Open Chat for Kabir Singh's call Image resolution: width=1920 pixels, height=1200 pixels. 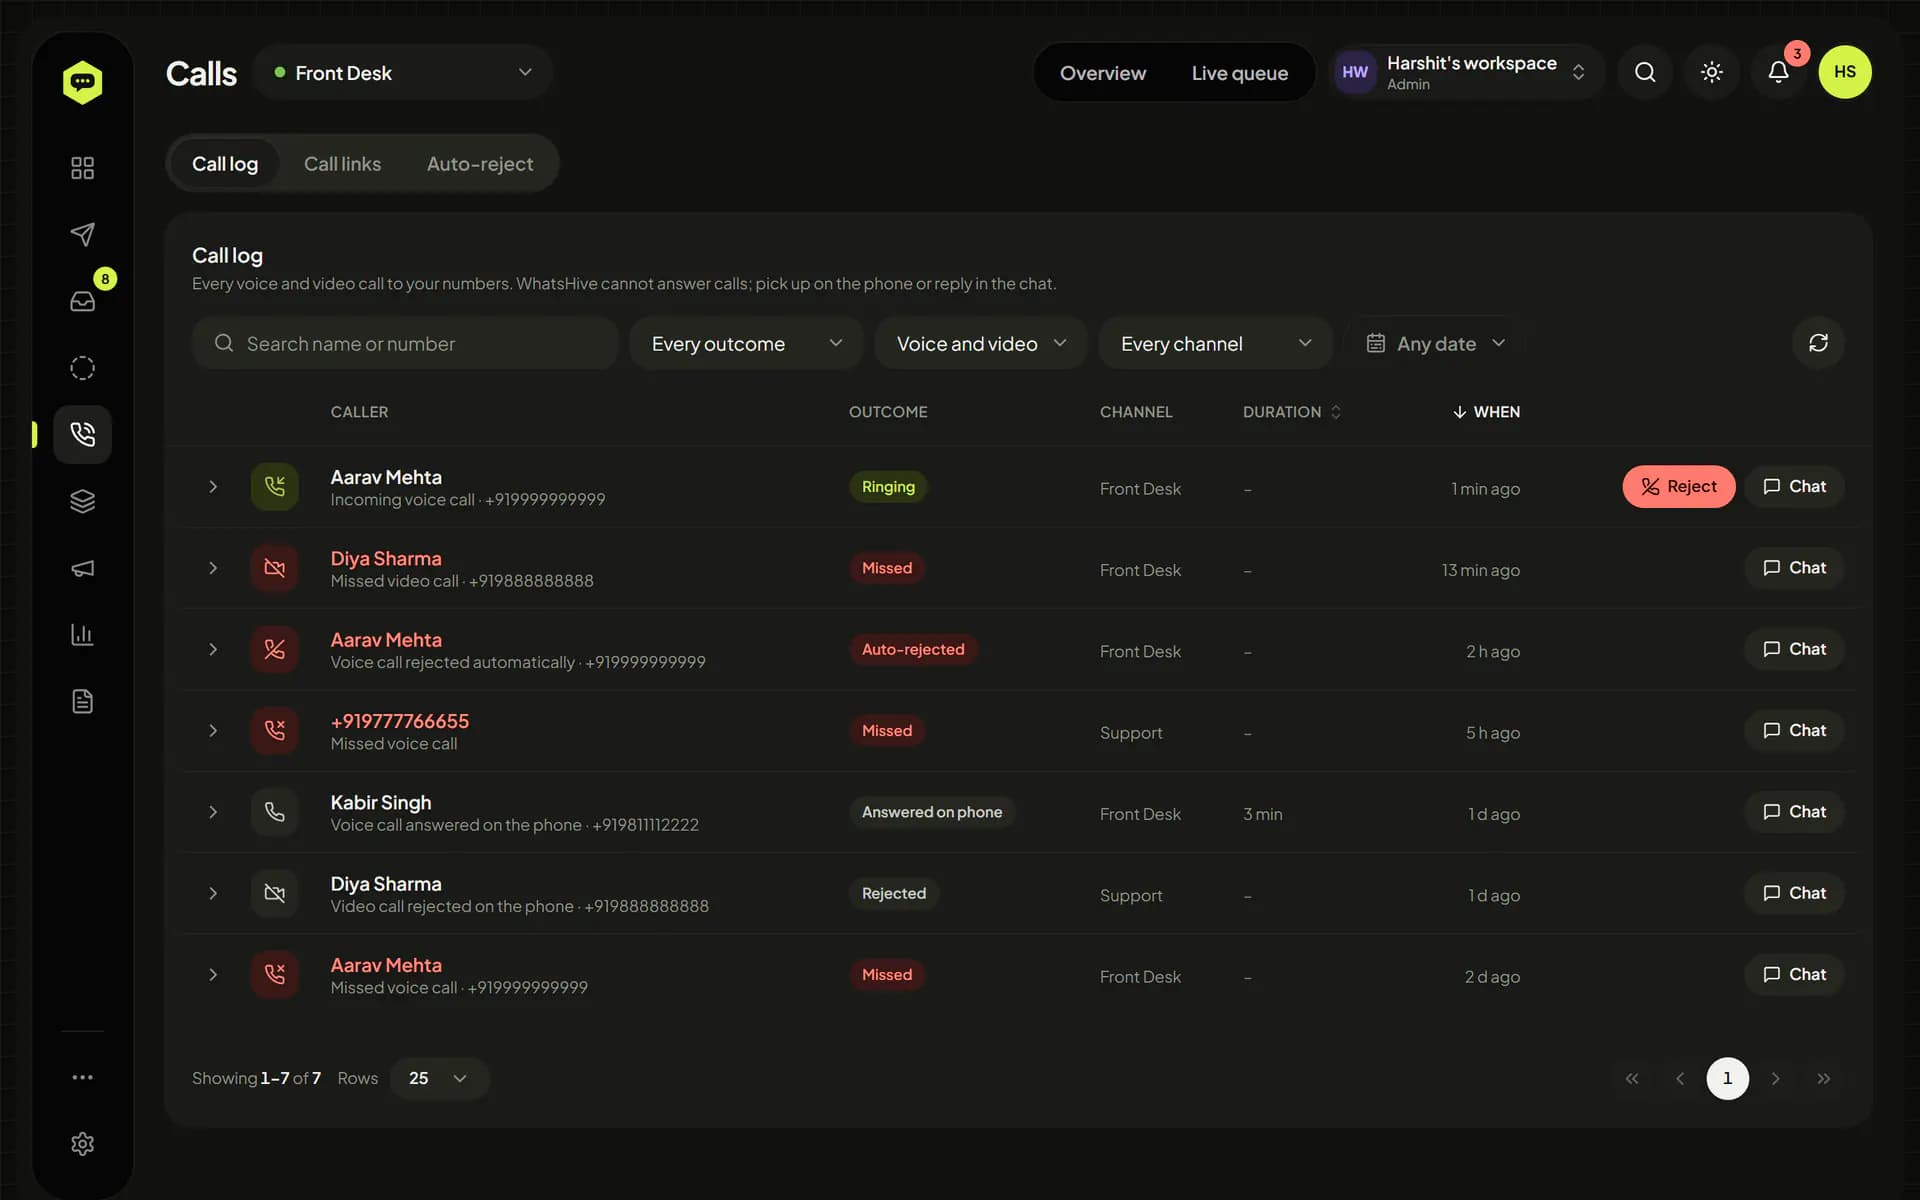[1794, 811]
